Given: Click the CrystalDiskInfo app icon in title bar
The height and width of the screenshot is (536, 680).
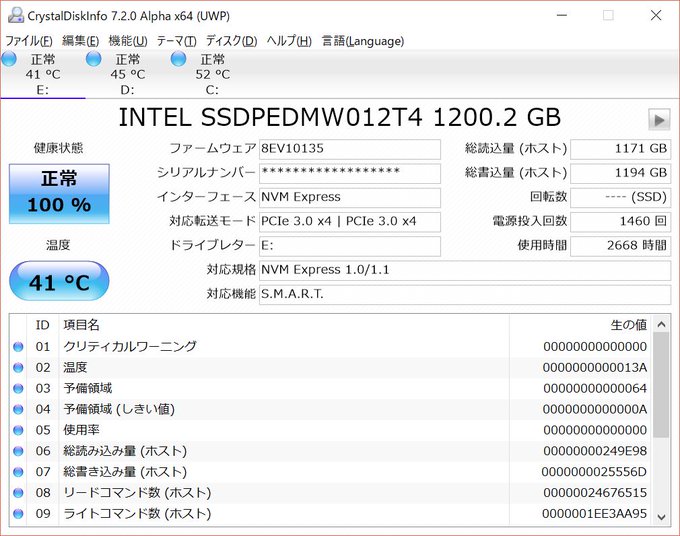Looking at the screenshot, I should pos(16,15).
